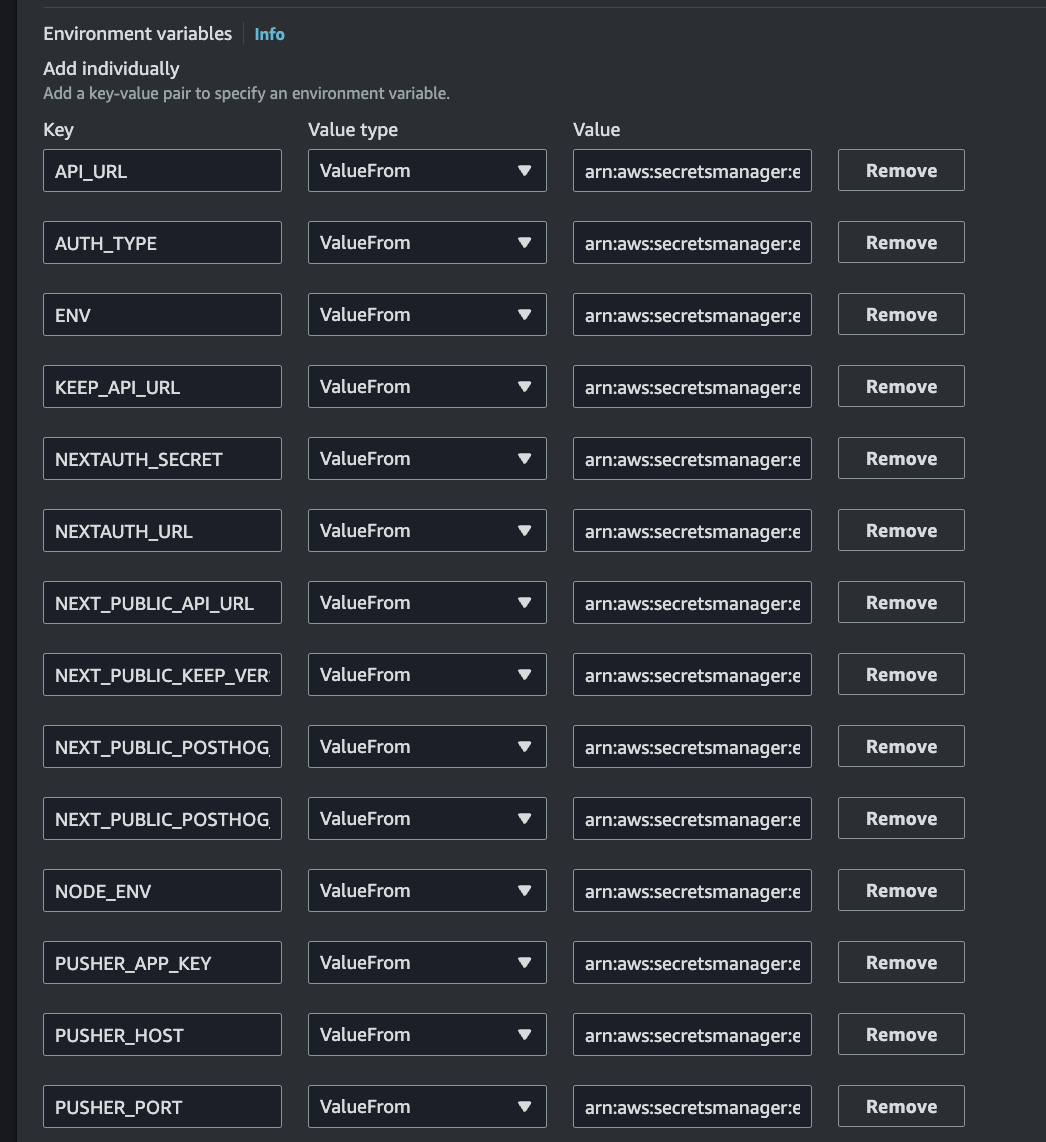Open the Value type selector for NODE_ENV
The image size is (1046, 1142).
(x=427, y=890)
